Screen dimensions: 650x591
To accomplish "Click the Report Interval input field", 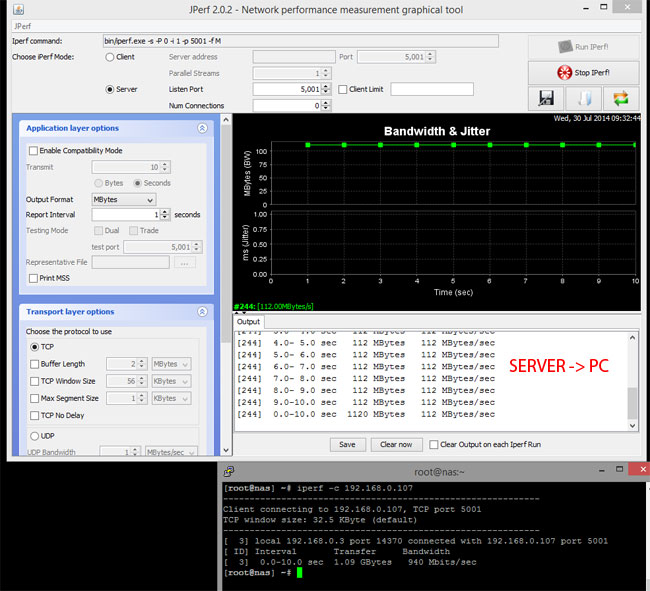I will click(126, 215).
